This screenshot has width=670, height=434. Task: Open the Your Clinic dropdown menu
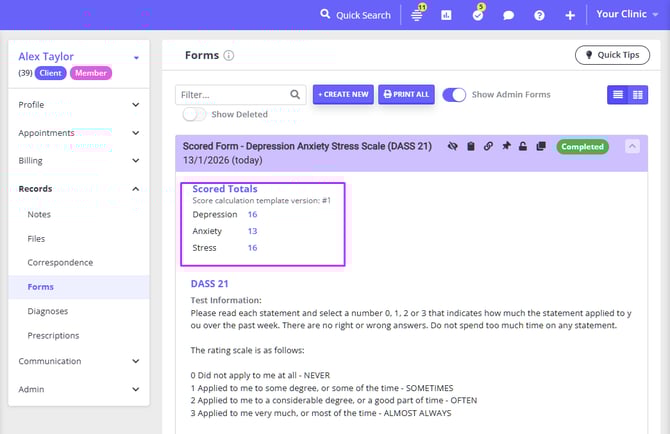pyautogui.click(x=628, y=15)
